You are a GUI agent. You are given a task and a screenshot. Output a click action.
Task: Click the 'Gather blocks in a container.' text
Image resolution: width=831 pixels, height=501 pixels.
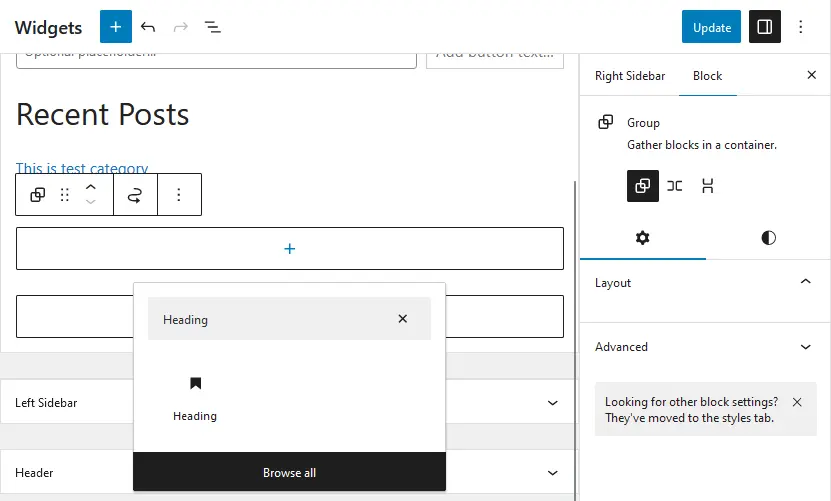tap(702, 145)
